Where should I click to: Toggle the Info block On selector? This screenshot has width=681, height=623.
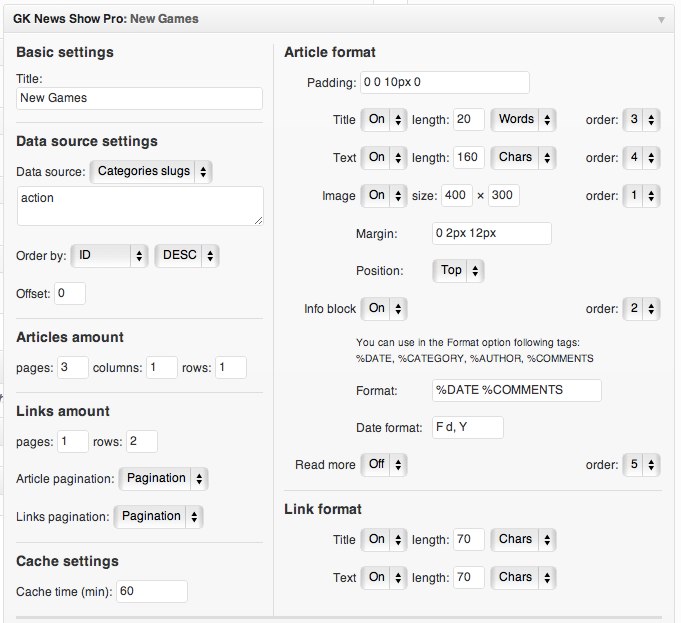(383, 309)
